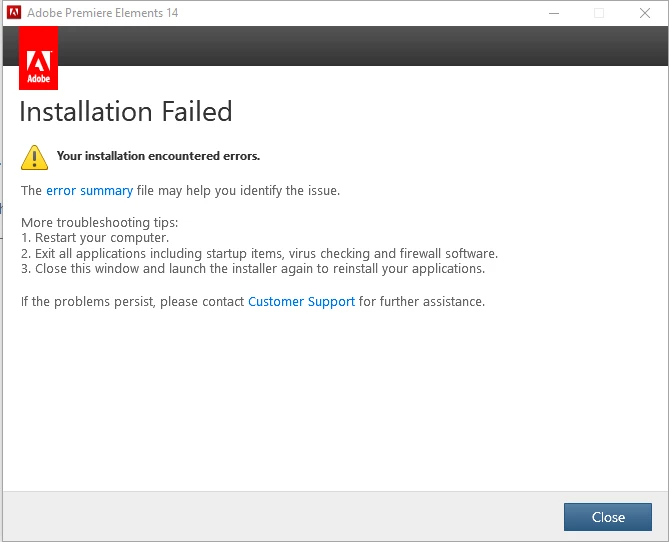Click the 'More troubleshooting tips:' line

[99, 222]
